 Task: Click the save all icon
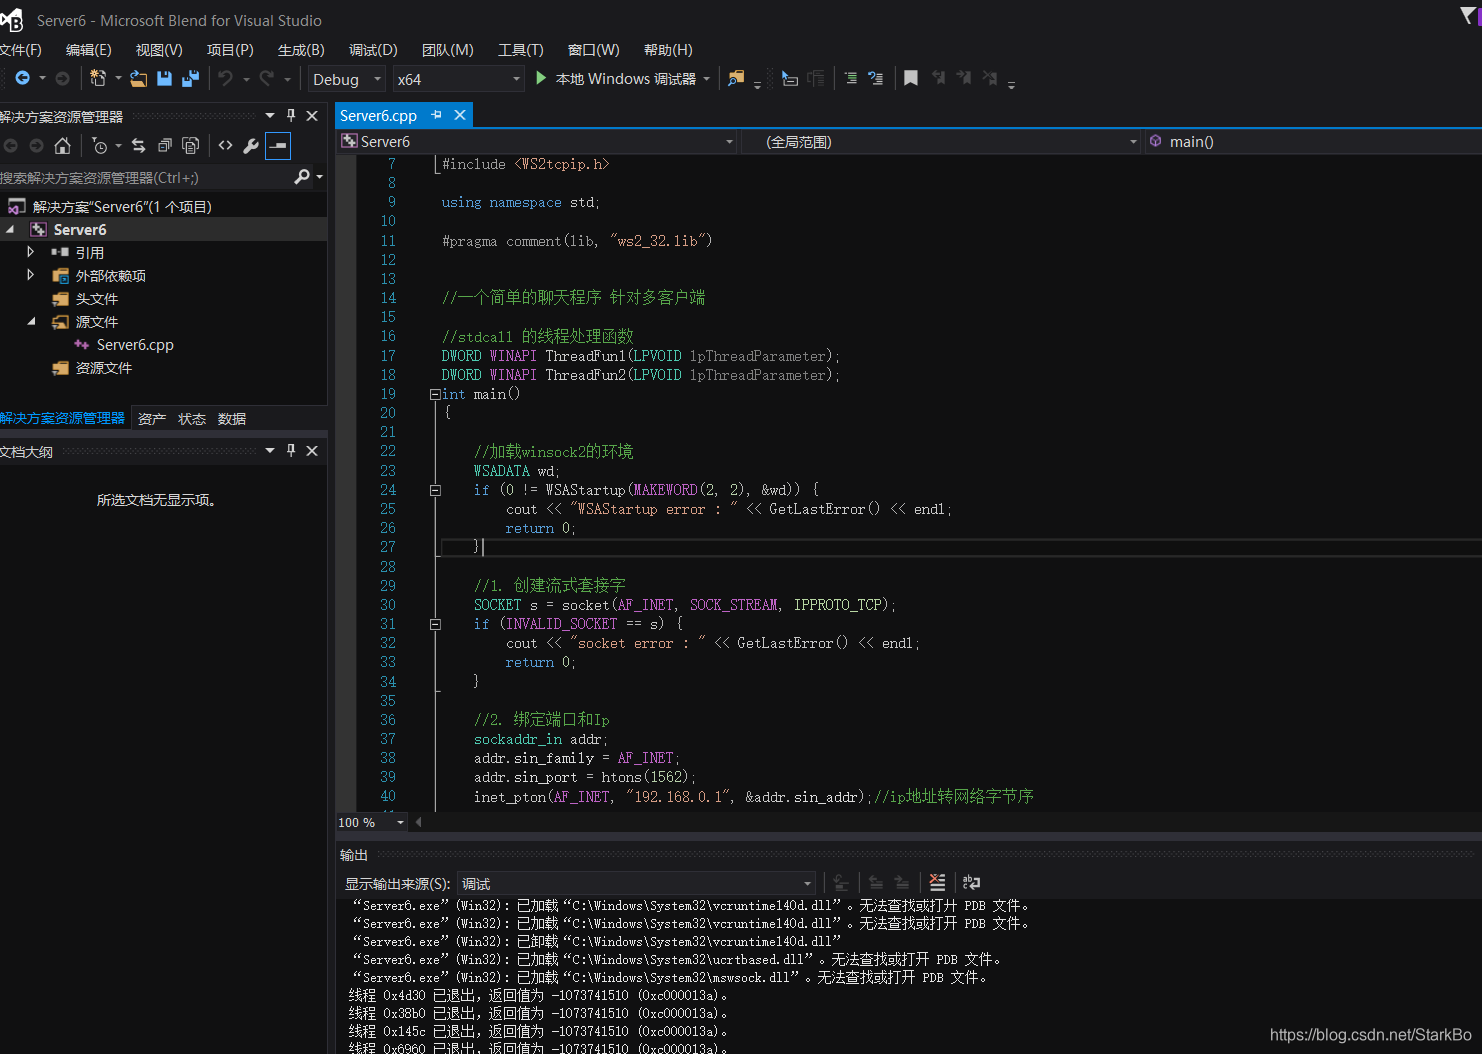click(190, 78)
